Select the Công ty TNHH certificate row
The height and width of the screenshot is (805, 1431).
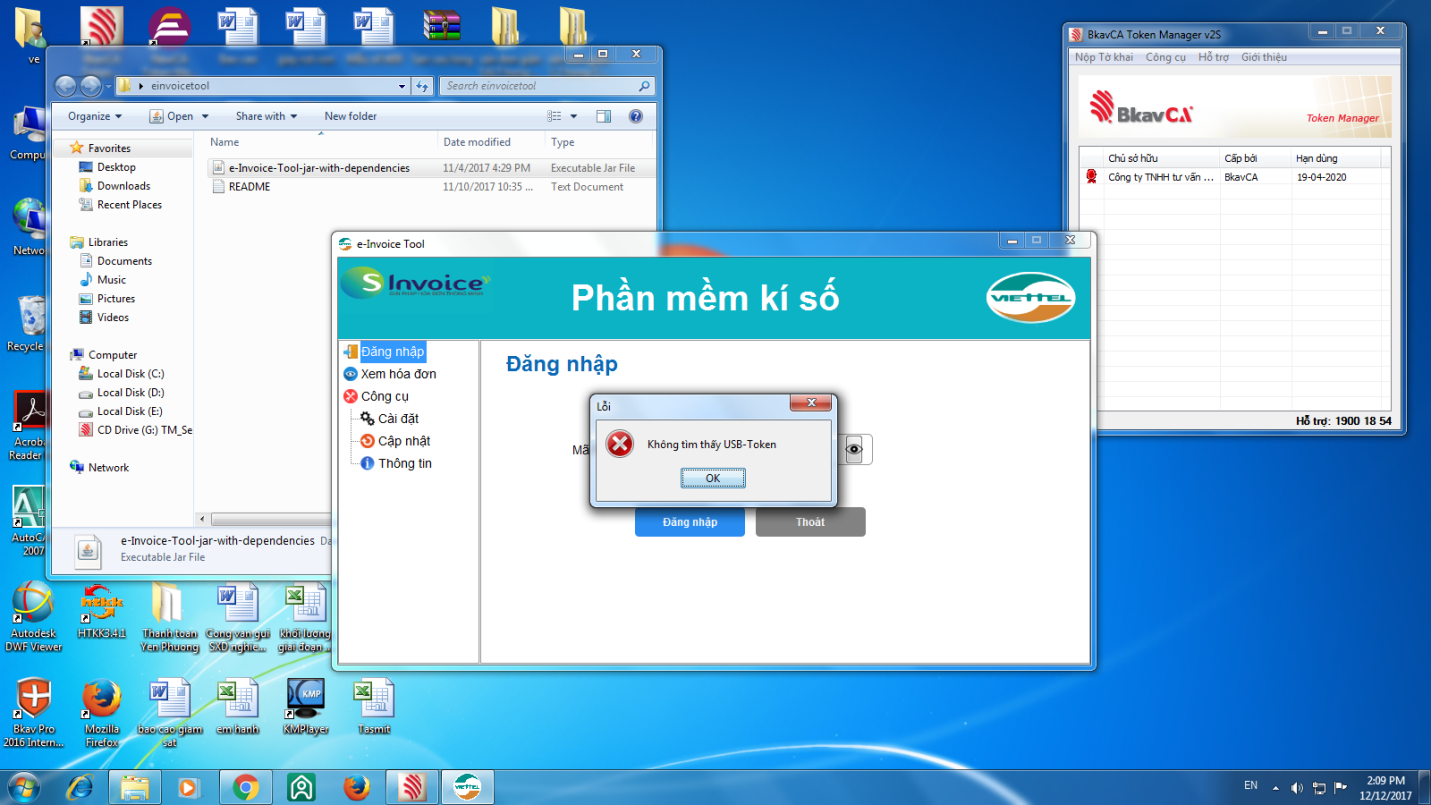pos(1160,177)
